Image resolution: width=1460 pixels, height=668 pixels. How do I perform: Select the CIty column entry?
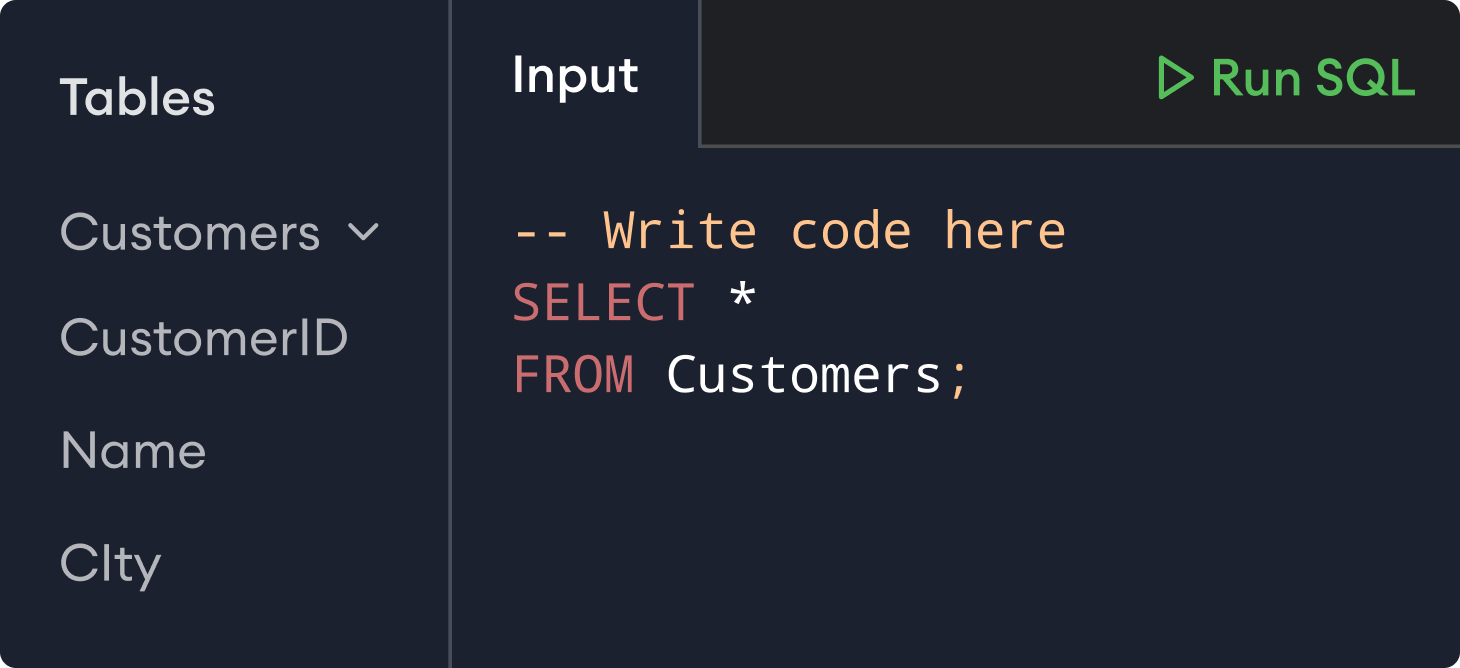(110, 563)
